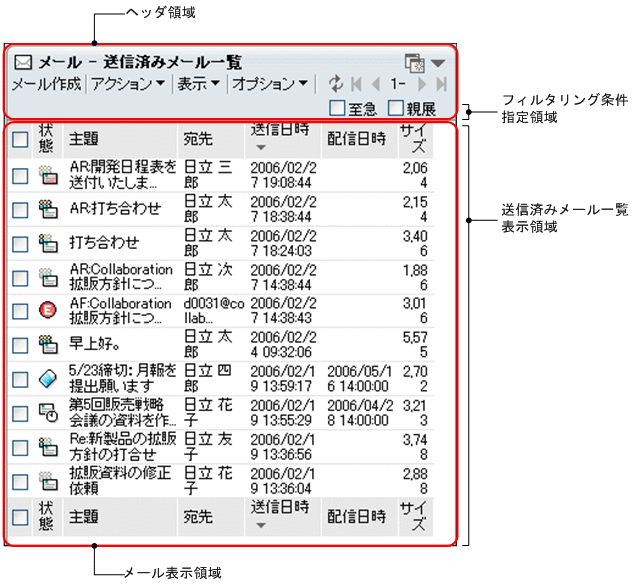
Task: Check the select-all checkbox in bottom header
Action: pos(20,517)
